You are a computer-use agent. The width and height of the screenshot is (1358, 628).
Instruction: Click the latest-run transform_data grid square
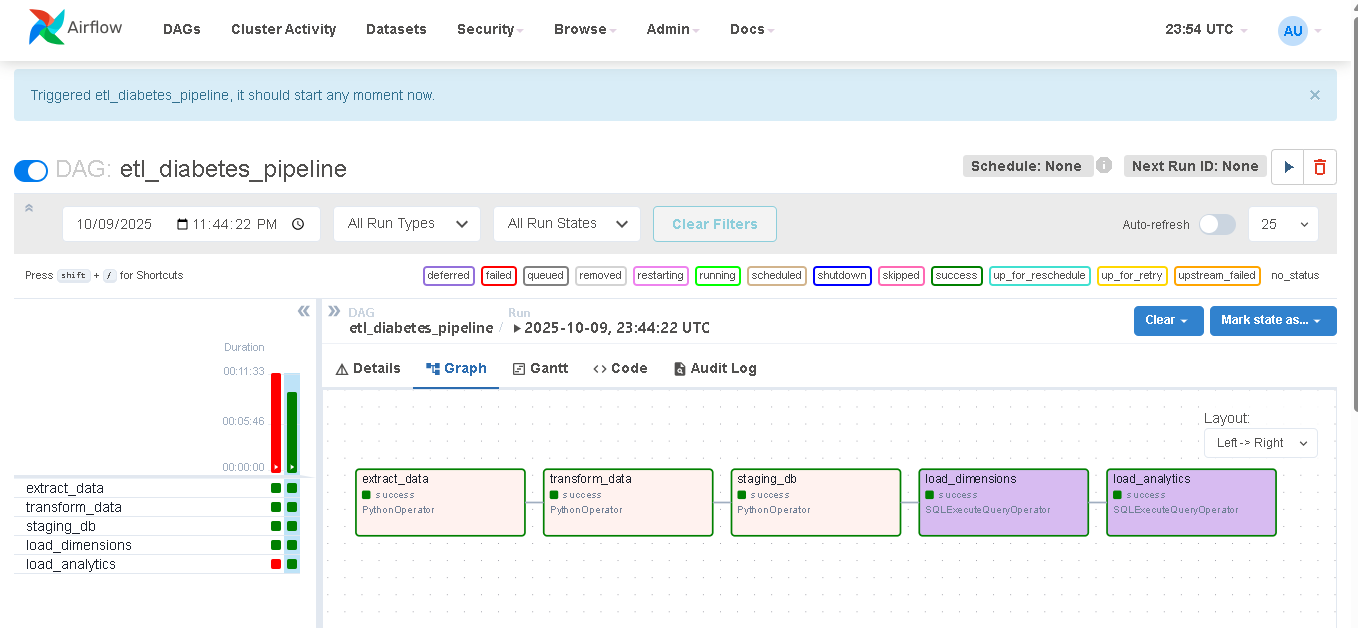[x=292, y=507]
